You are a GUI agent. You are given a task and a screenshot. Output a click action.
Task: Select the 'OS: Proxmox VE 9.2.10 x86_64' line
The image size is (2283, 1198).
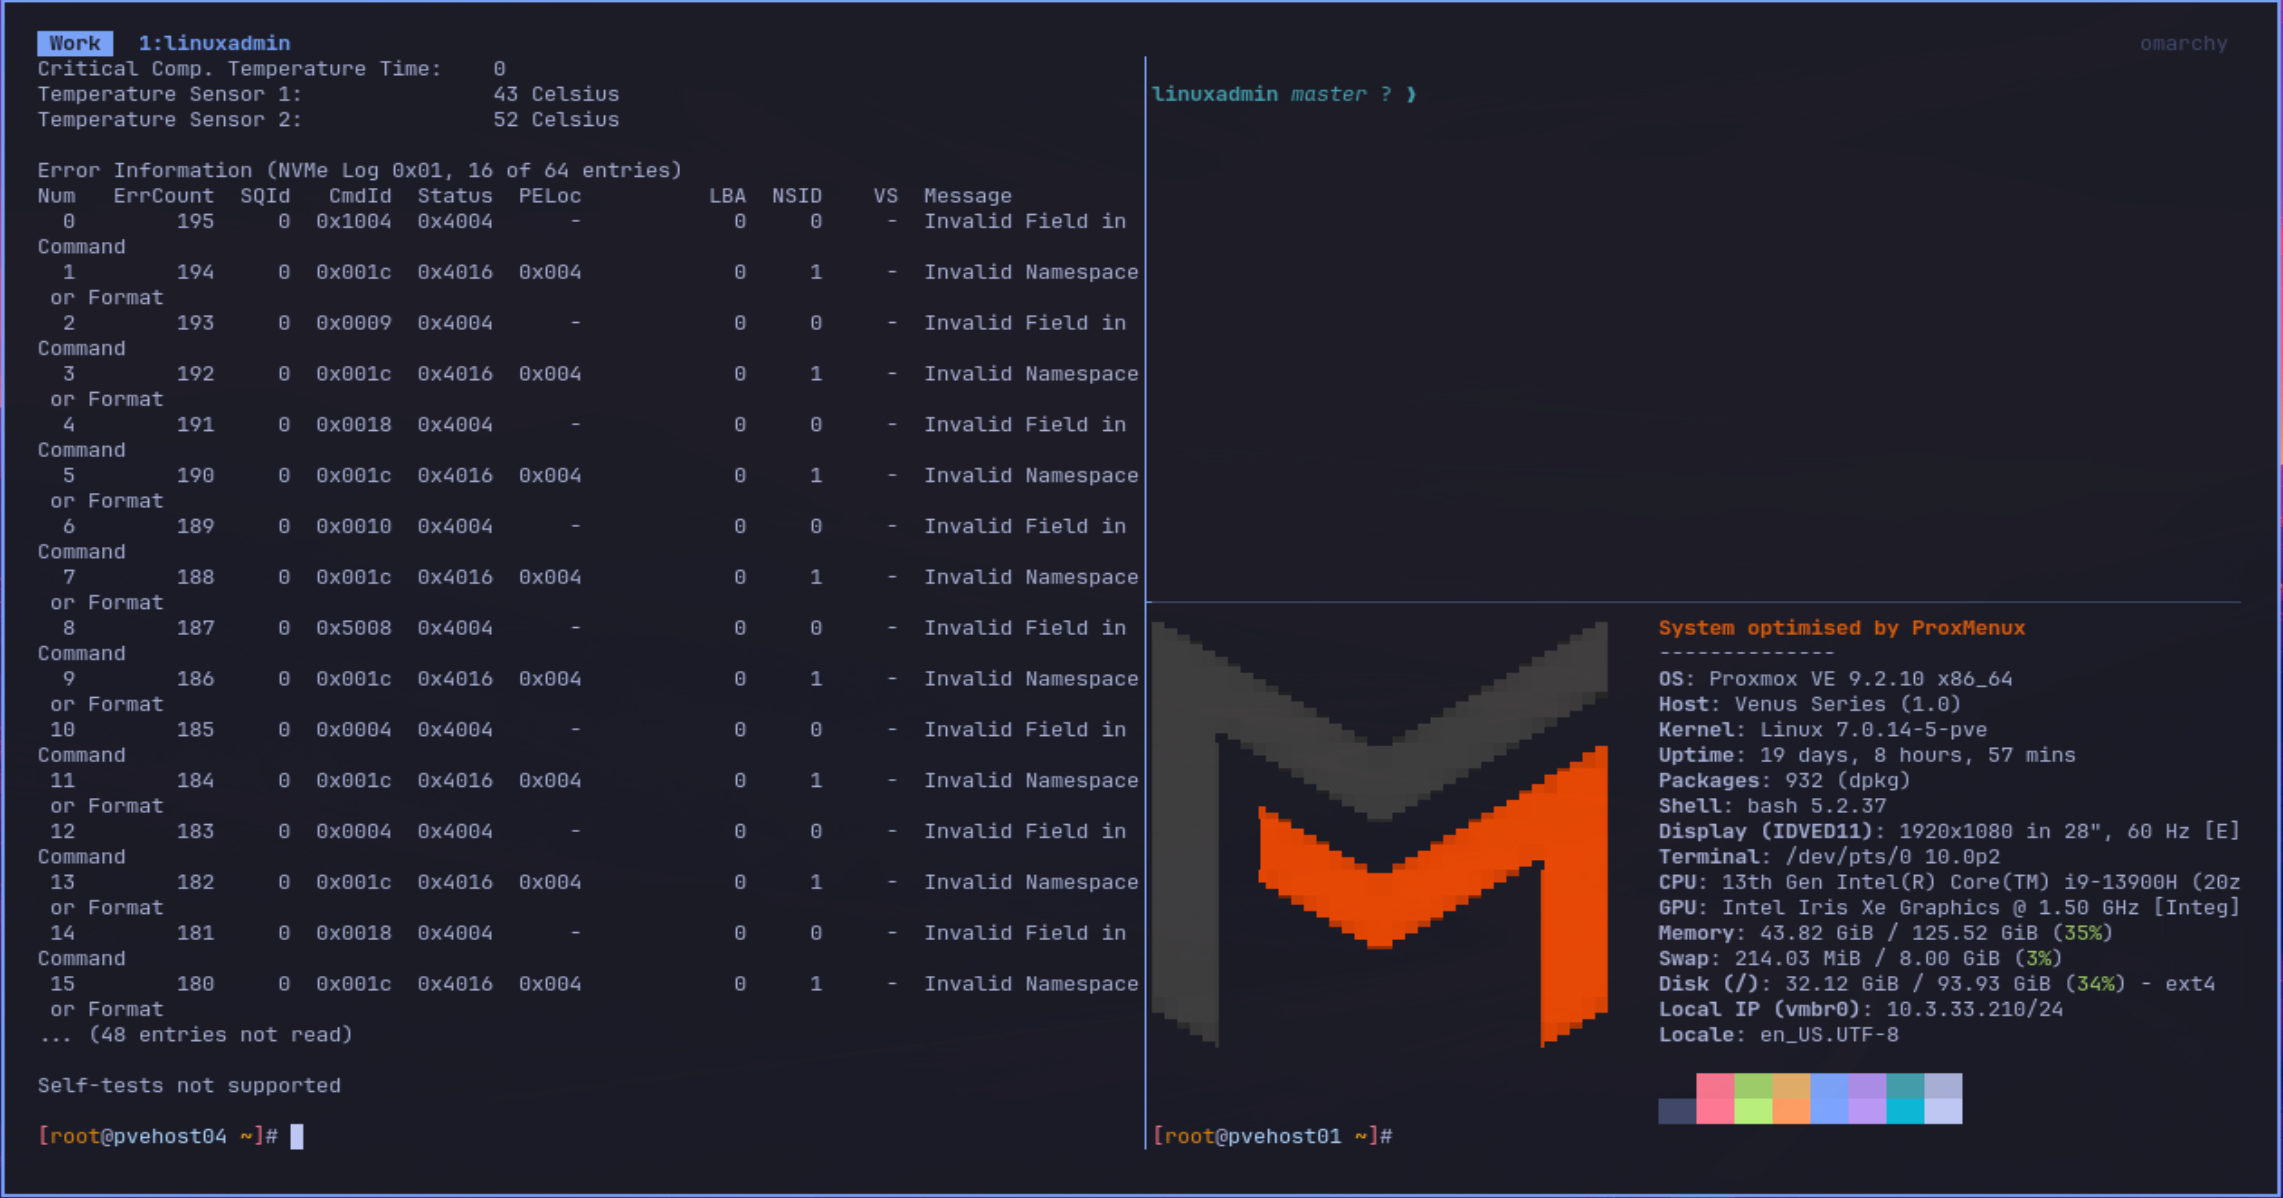tap(1835, 679)
